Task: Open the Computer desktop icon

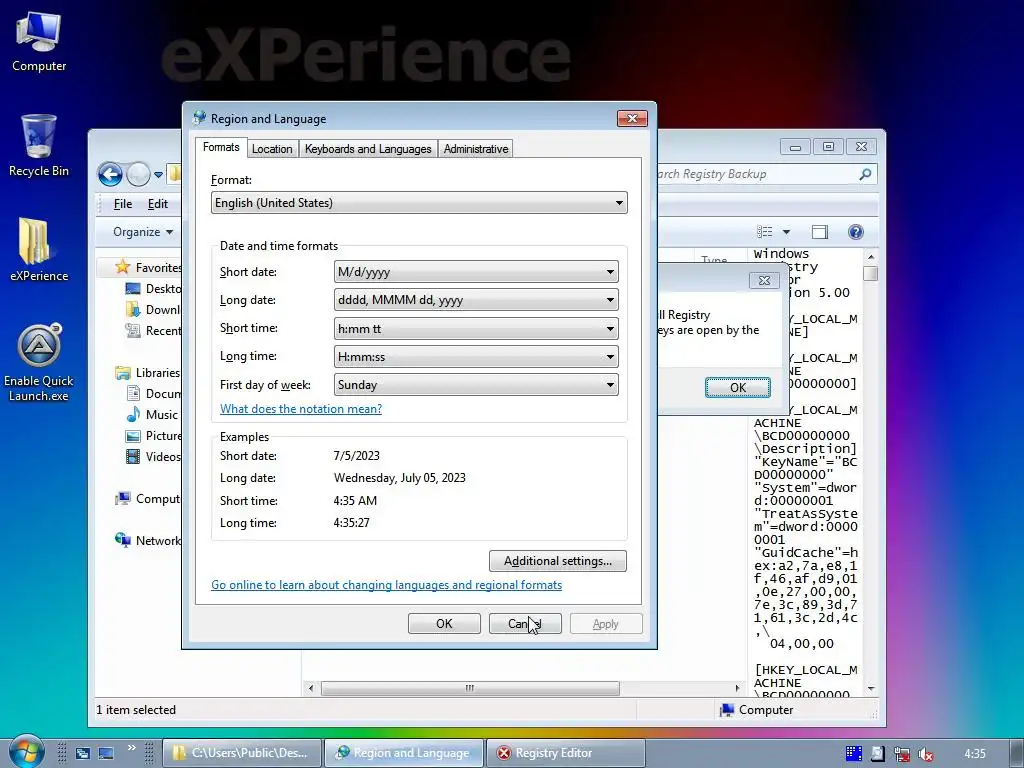Action: [x=39, y=42]
